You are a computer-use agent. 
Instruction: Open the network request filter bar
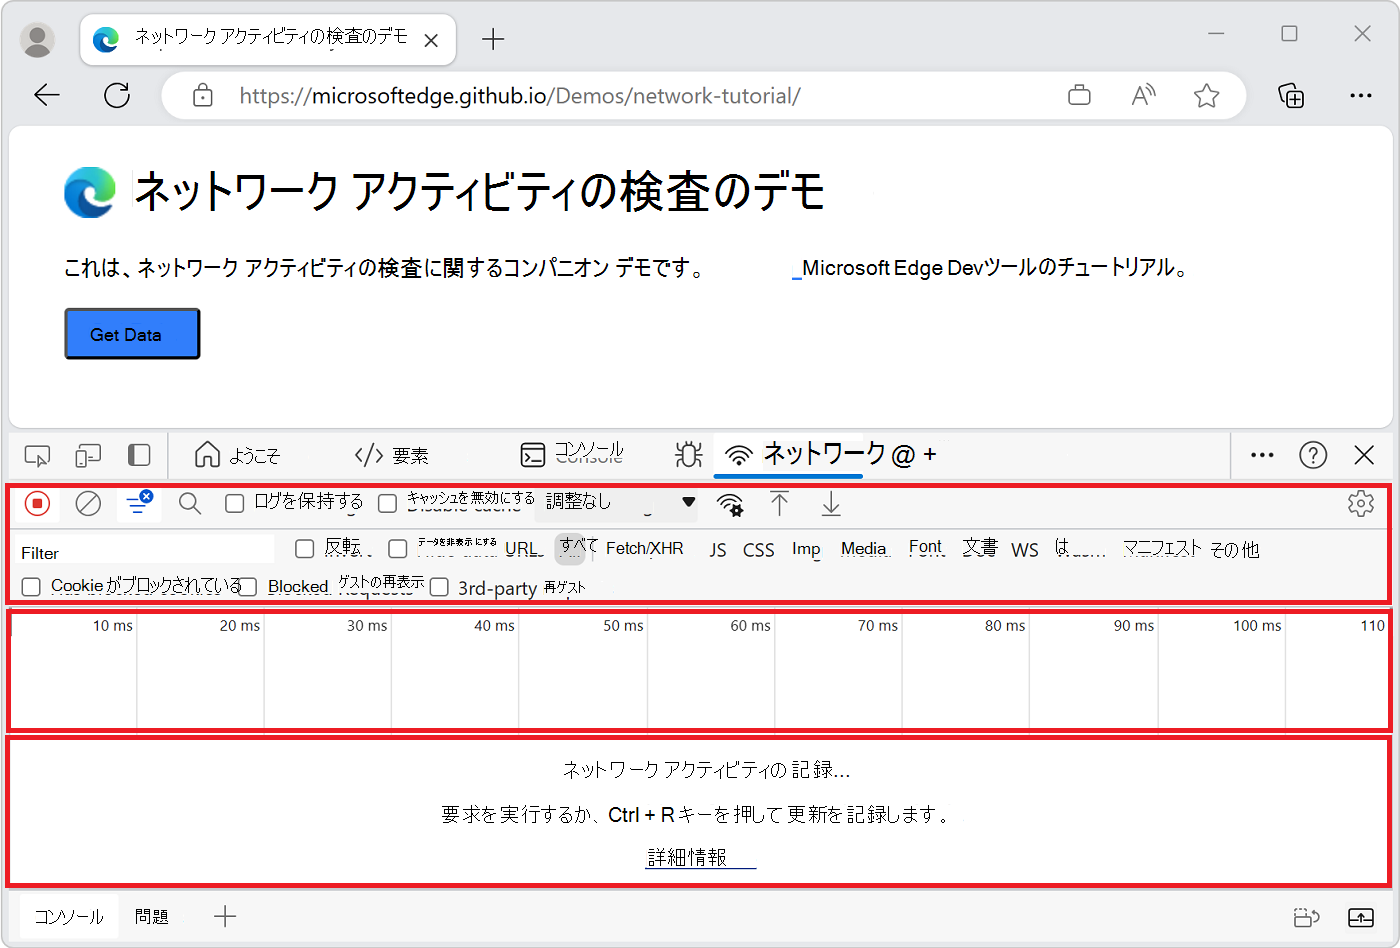coord(138,504)
